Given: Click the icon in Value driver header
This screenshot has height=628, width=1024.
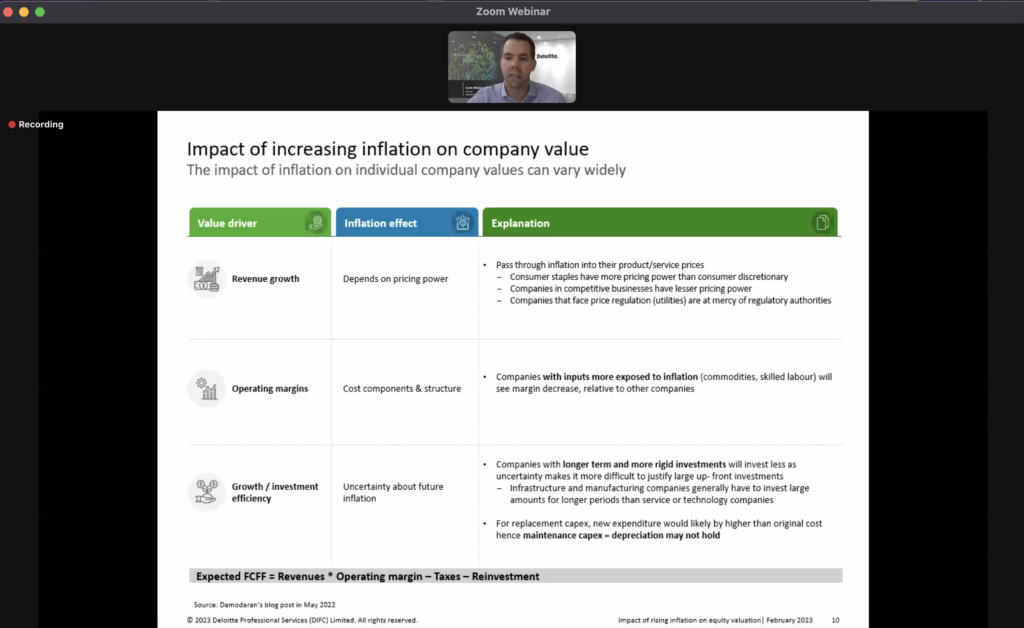Looking at the screenshot, I should pos(315,223).
